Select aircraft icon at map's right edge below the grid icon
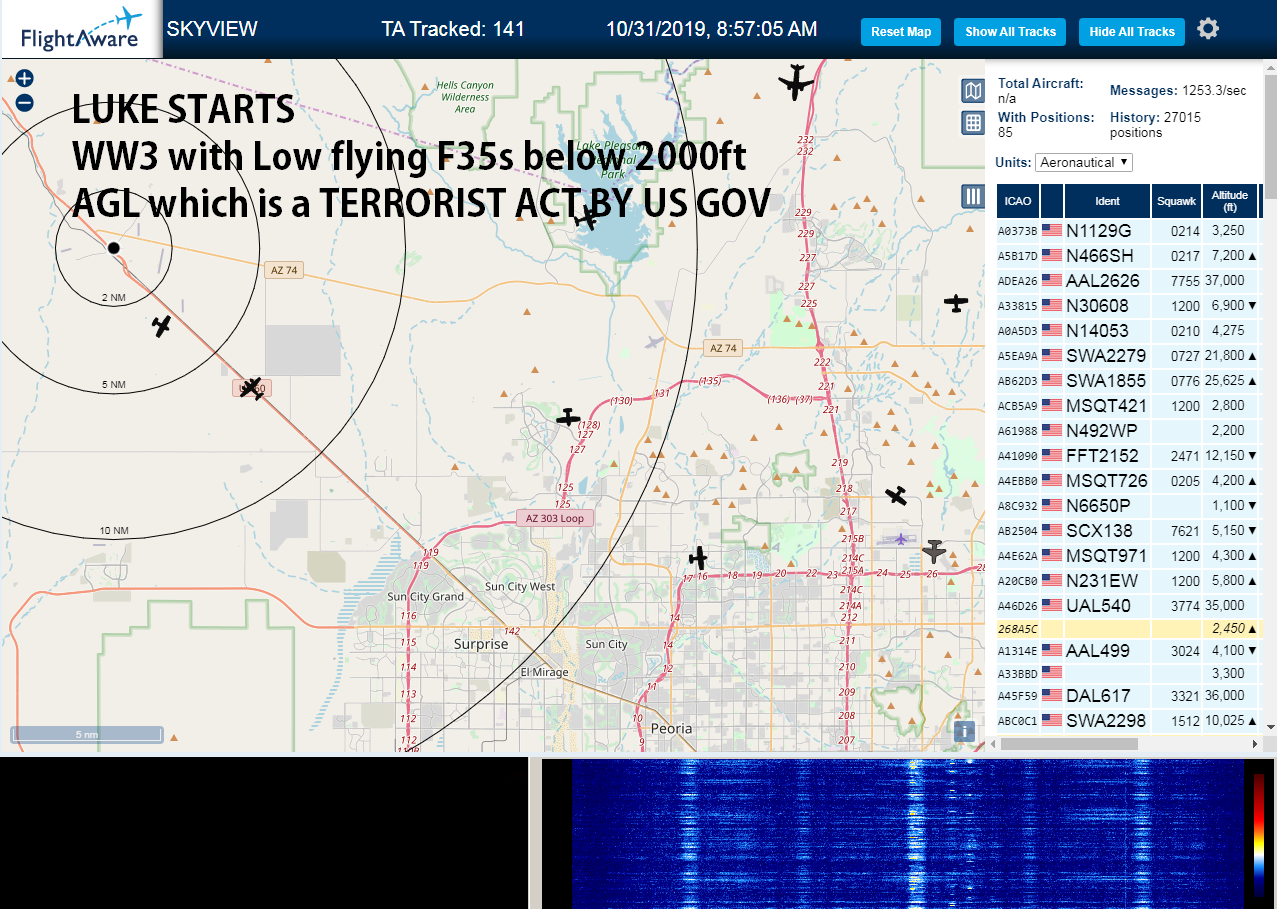This screenshot has height=909, width=1277. coord(957,302)
